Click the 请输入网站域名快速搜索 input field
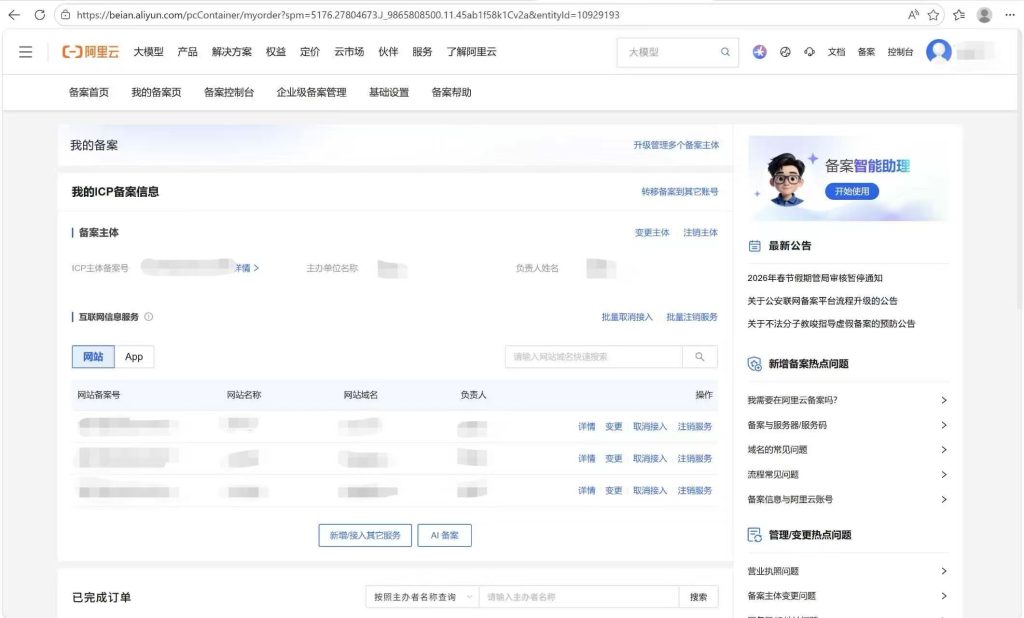 pyautogui.click(x=594, y=357)
